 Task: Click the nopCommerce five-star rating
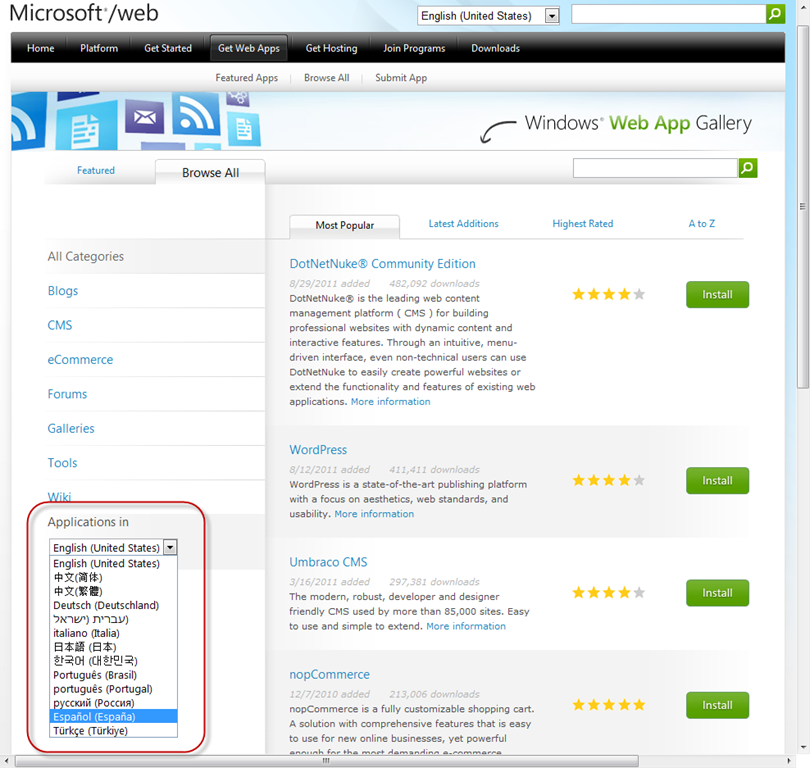pyautogui.click(x=608, y=705)
